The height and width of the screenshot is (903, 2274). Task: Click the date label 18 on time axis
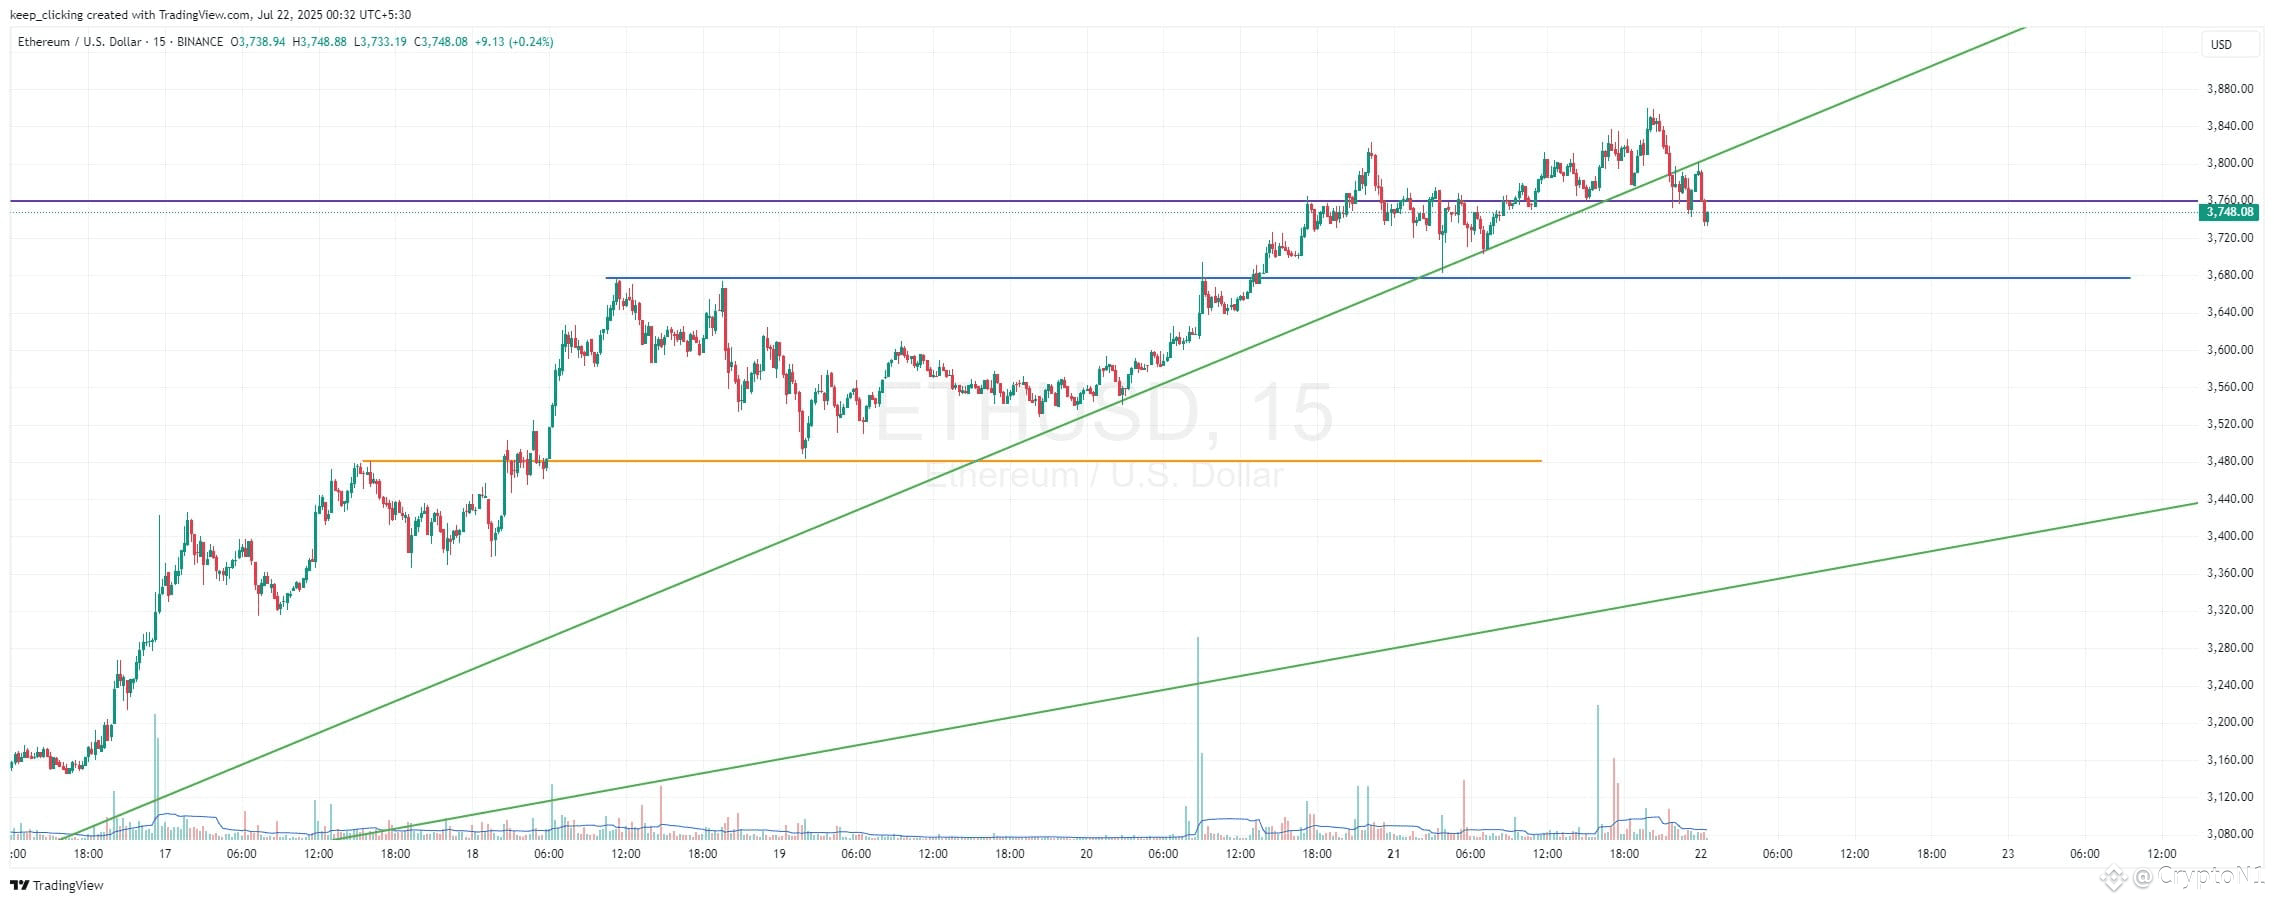[x=472, y=854]
